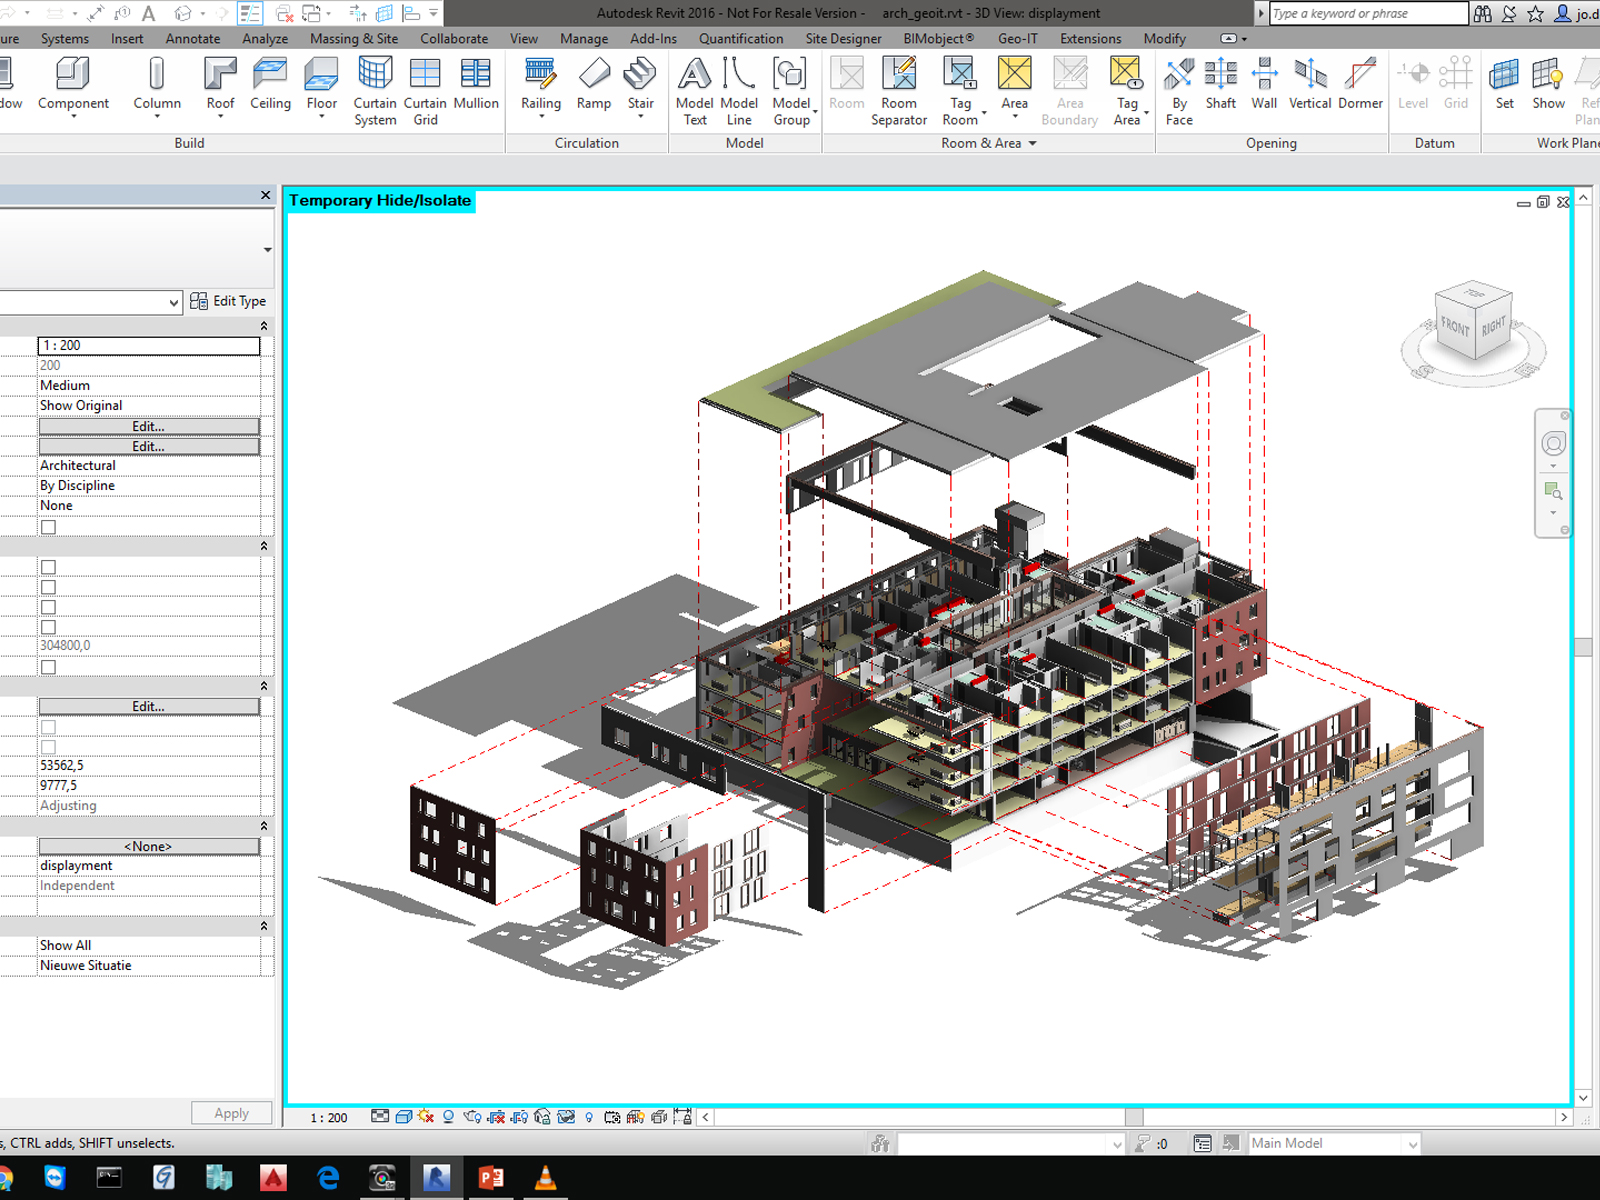The width and height of the screenshot is (1600, 1200).
Task: Collapse the top properties section with the arrow above the 1 : 200 row
Action: pos(264,326)
